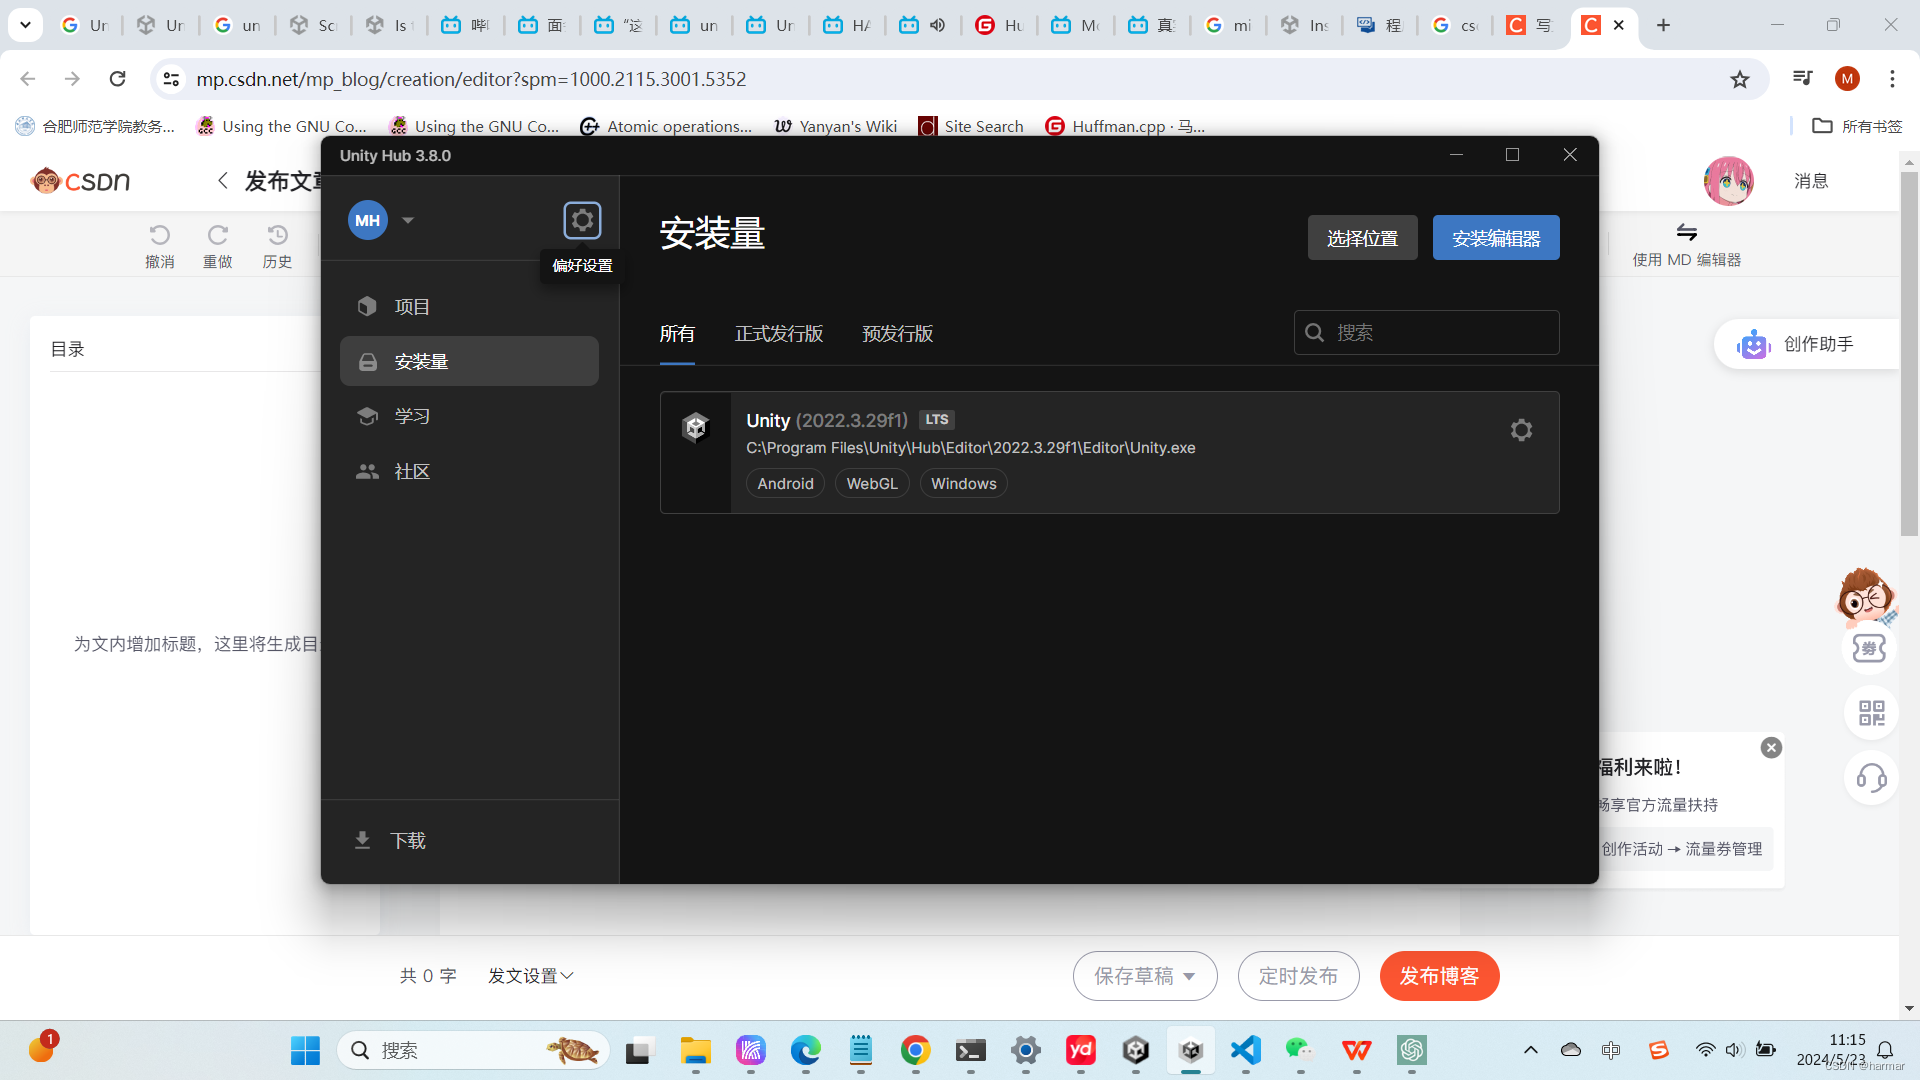Screen dimensions: 1920x1080
Task: Open the QR code icon
Action: coord(1871,713)
